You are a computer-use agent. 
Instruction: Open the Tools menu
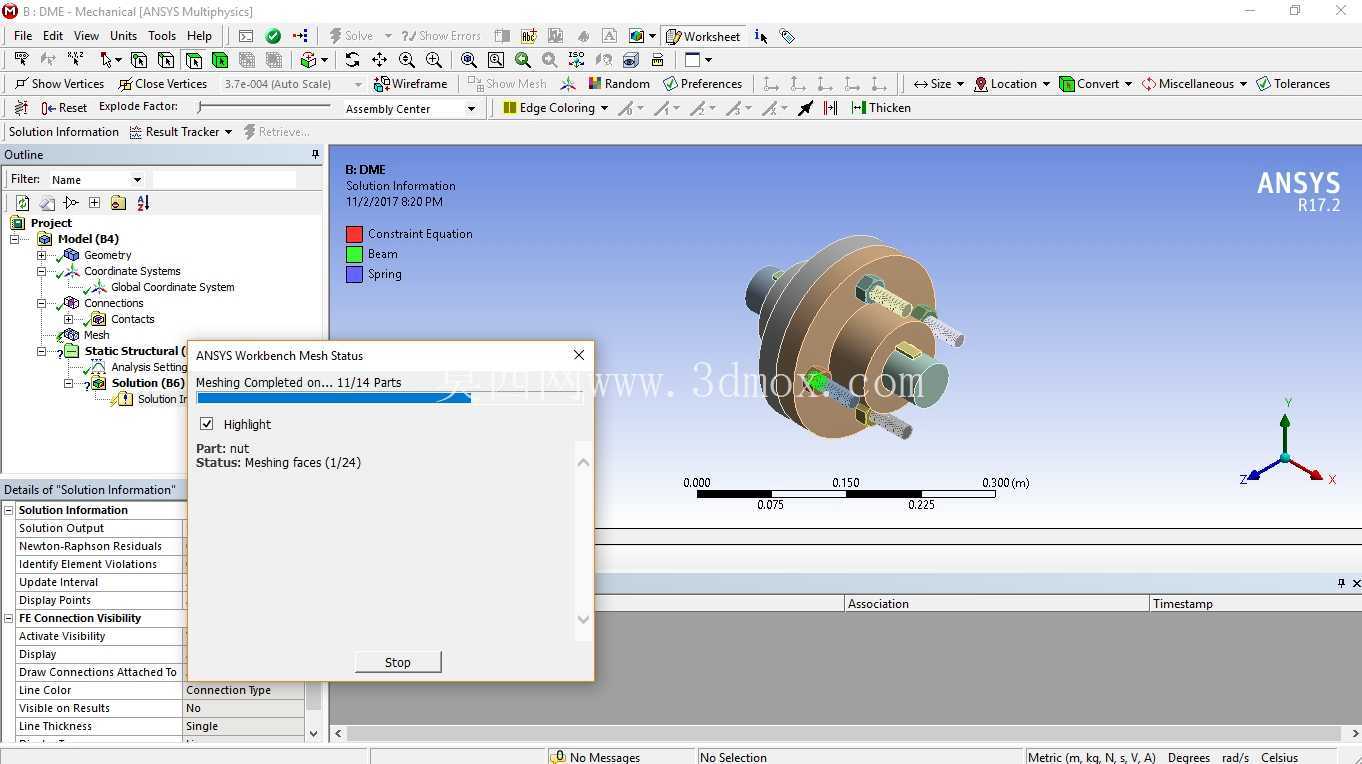click(162, 36)
